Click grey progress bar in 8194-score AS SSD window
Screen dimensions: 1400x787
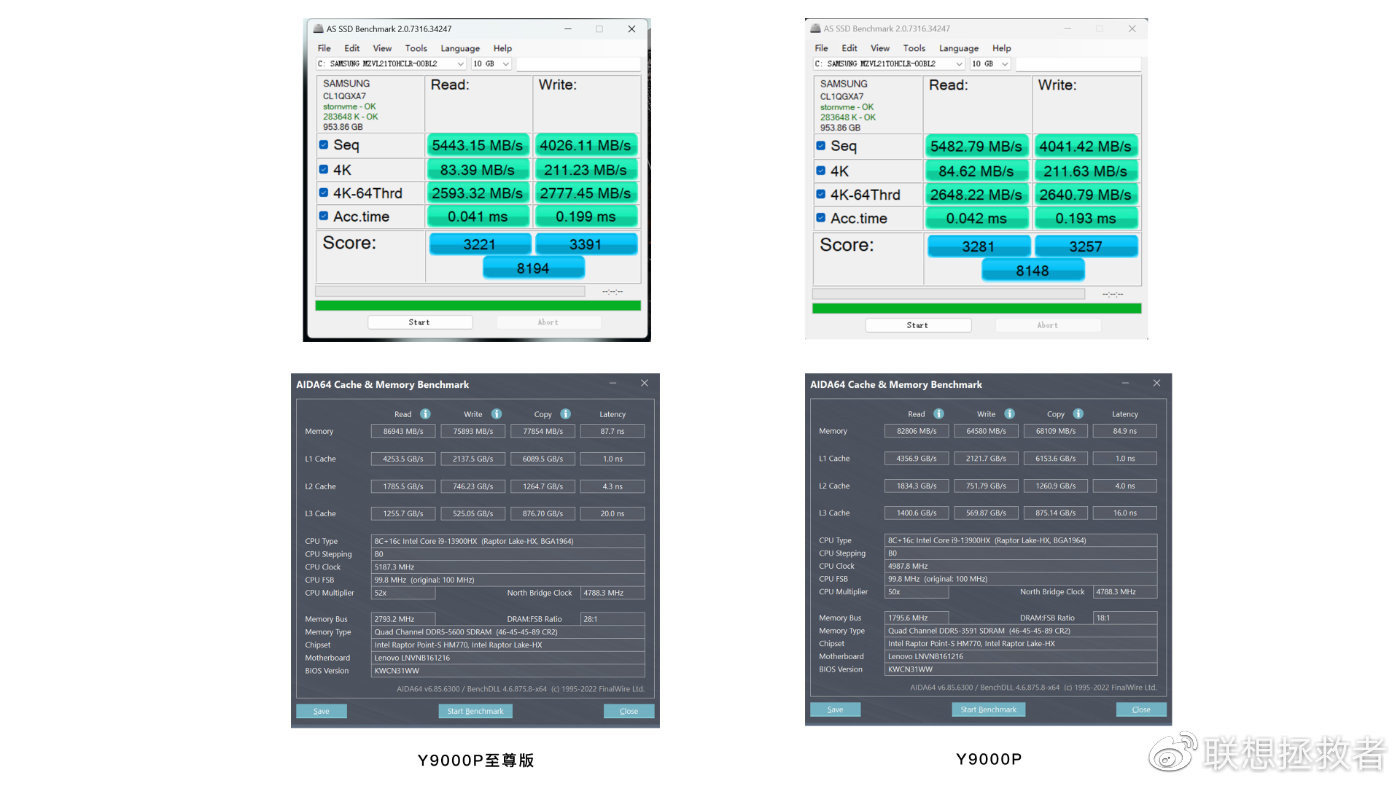(x=450, y=291)
